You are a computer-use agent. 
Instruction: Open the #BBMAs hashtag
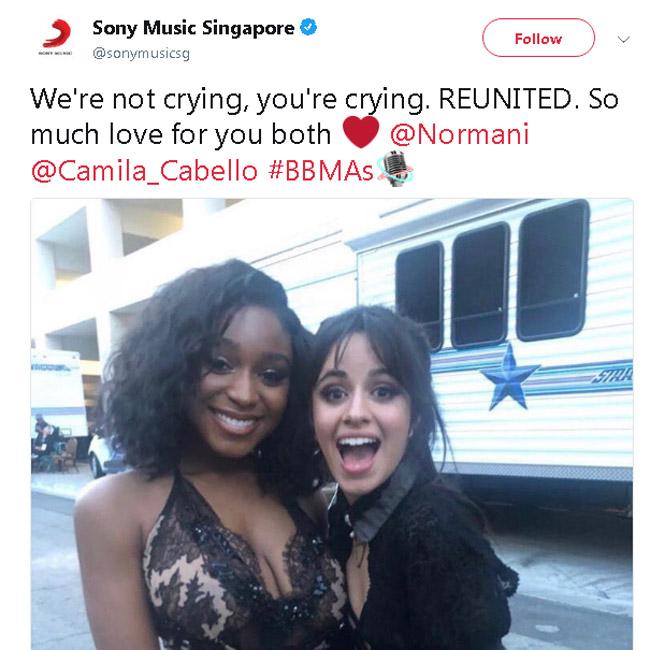pos(321,171)
